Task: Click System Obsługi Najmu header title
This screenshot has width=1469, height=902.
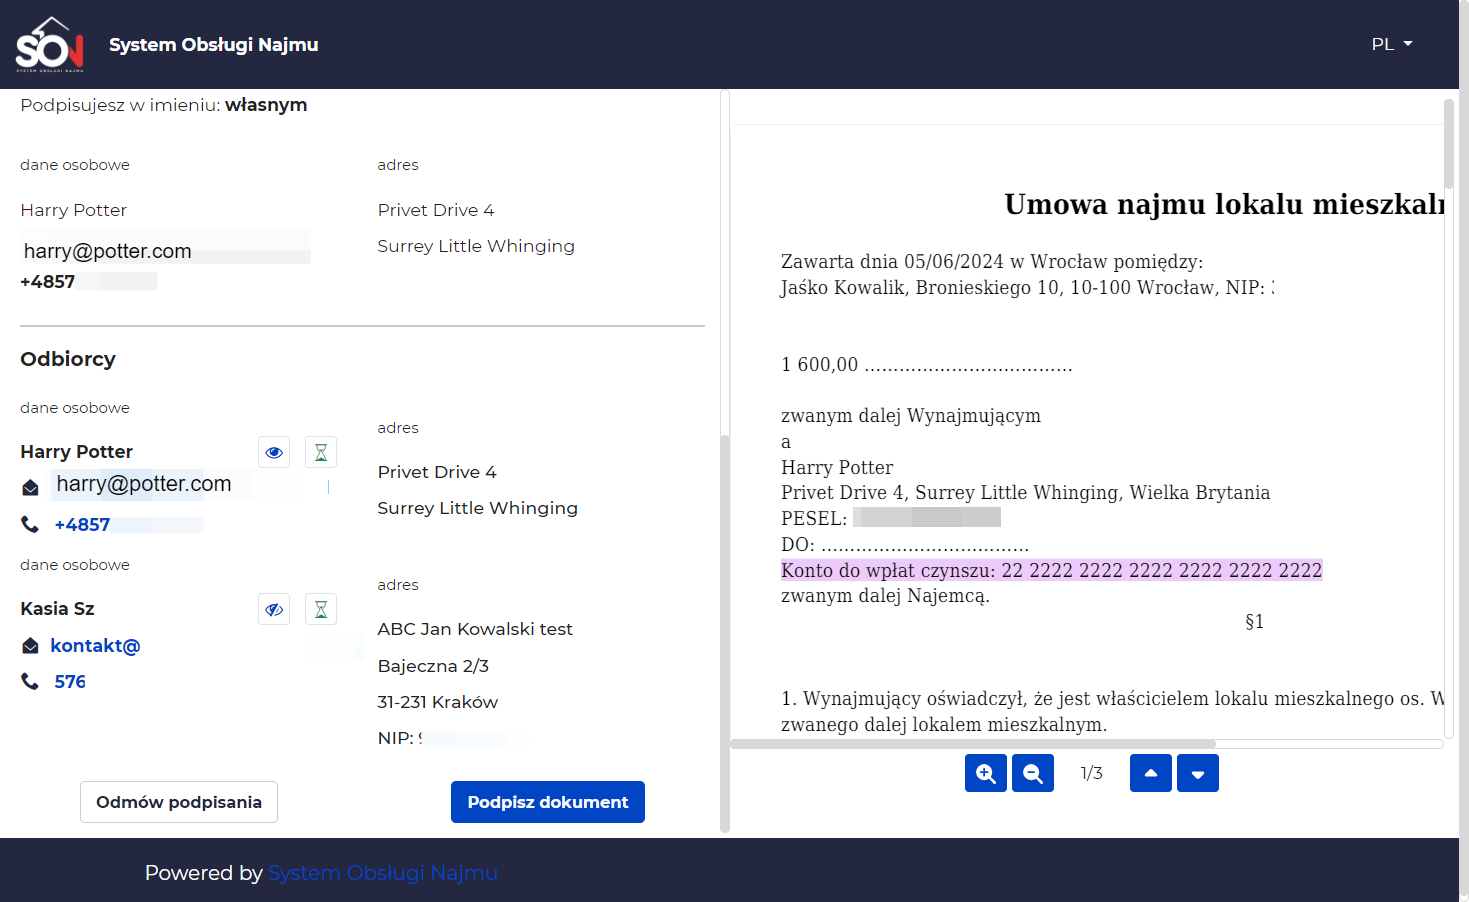Action: click(214, 45)
